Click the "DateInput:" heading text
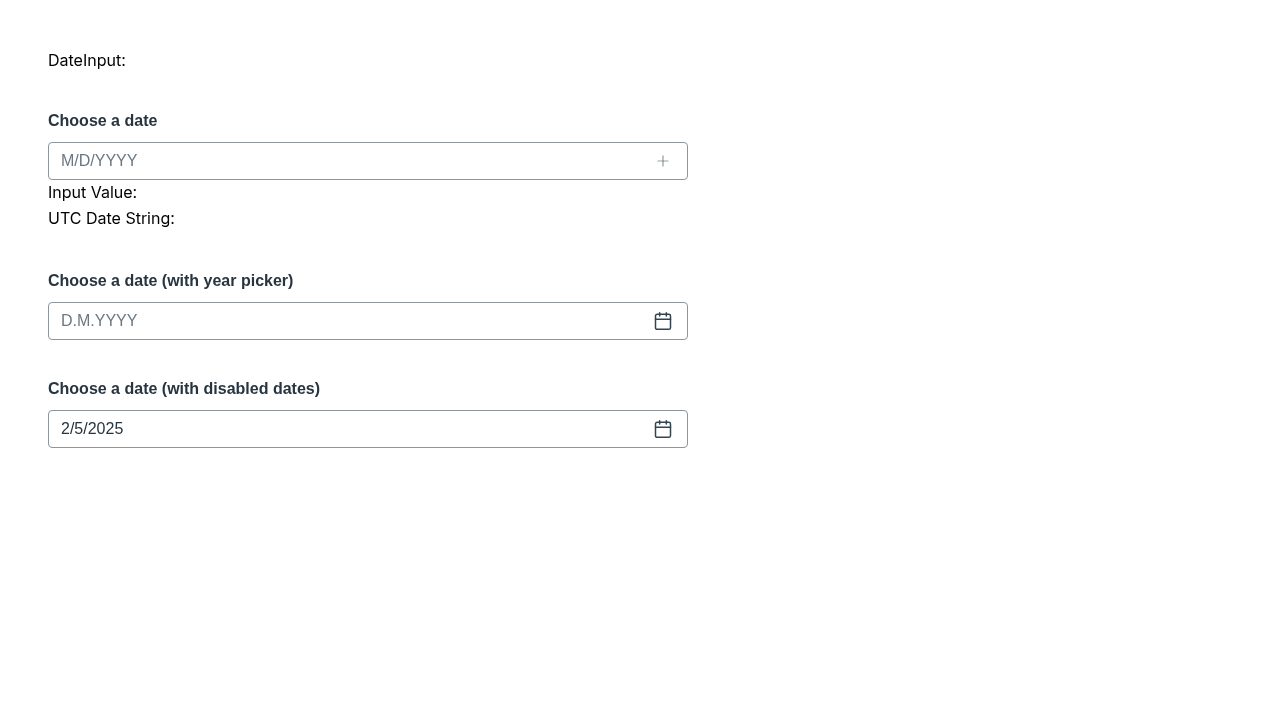This screenshot has height=720, width=1280. pyautogui.click(x=87, y=61)
